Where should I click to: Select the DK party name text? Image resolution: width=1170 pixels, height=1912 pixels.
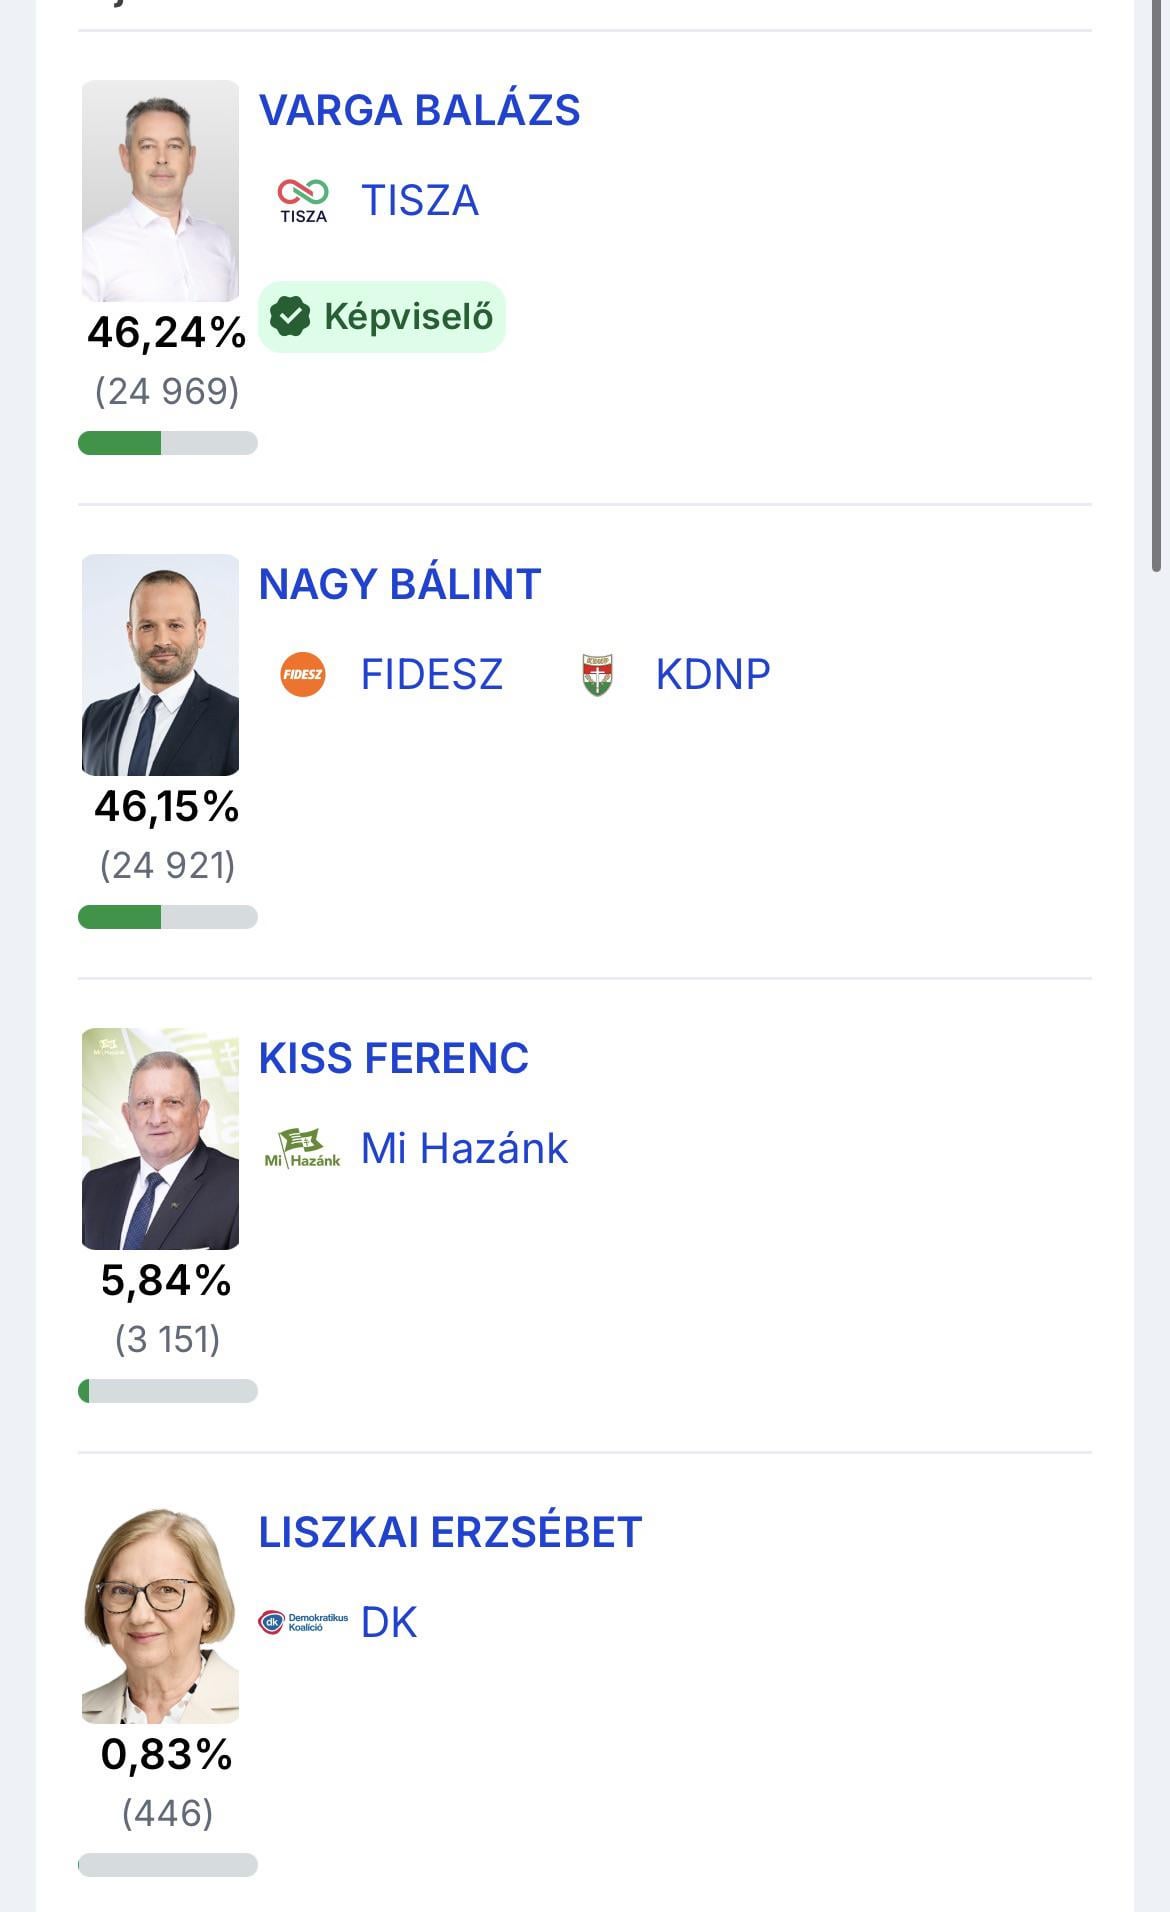(389, 1622)
